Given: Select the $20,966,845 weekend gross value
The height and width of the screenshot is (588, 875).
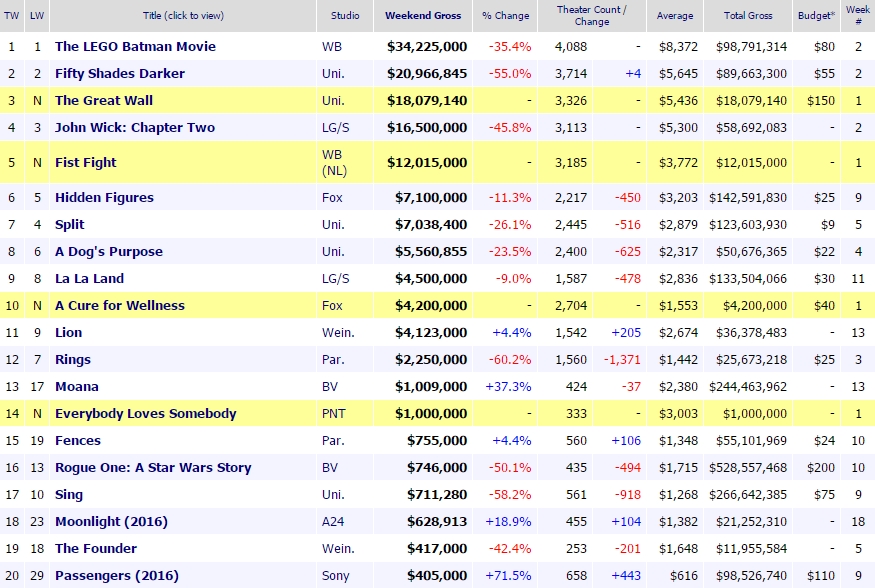Looking at the screenshot, I should 427,74.
